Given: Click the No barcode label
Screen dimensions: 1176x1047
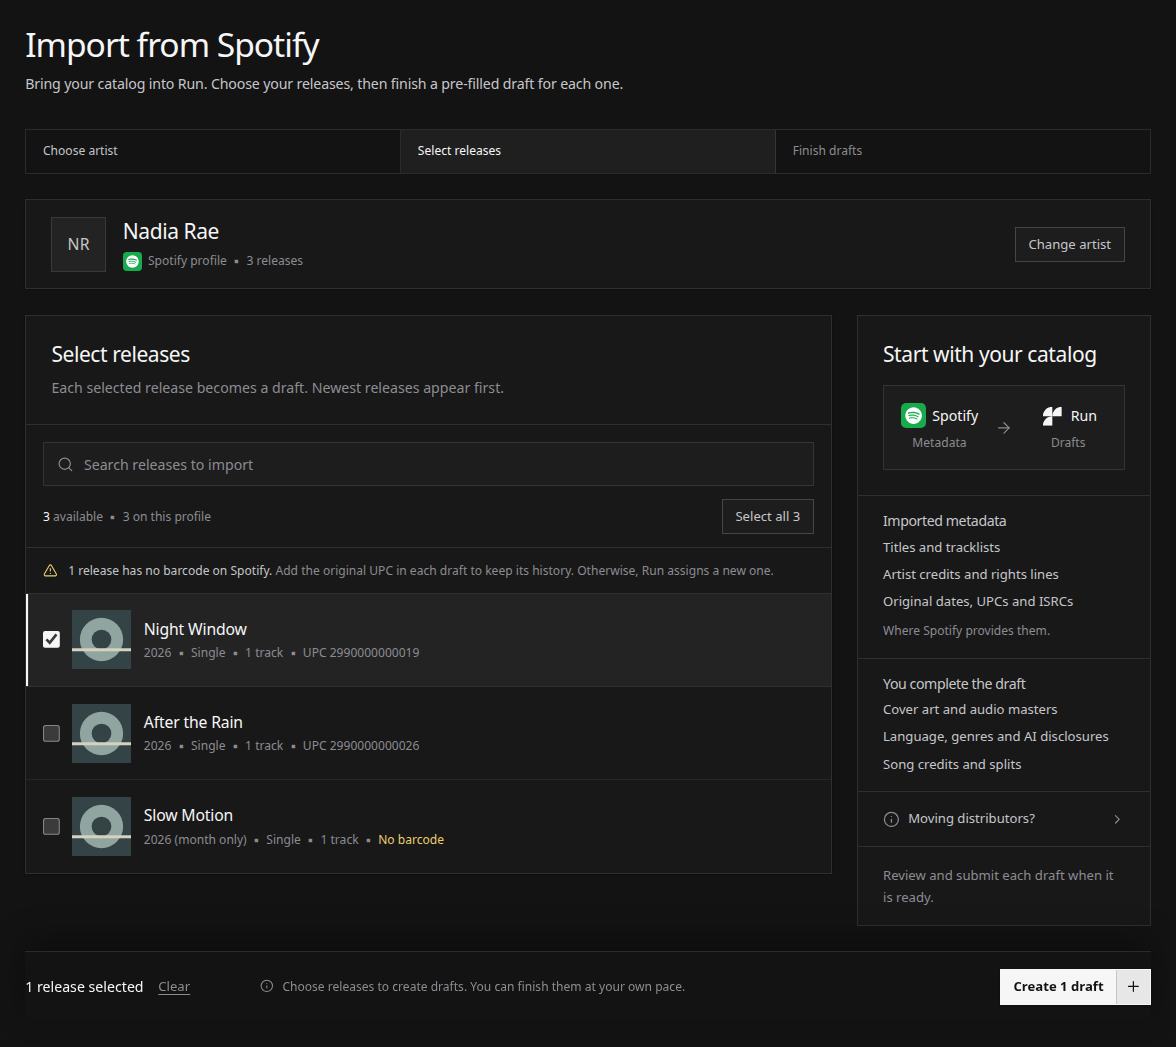Looking at the screenshot, I should pos(411,839).
